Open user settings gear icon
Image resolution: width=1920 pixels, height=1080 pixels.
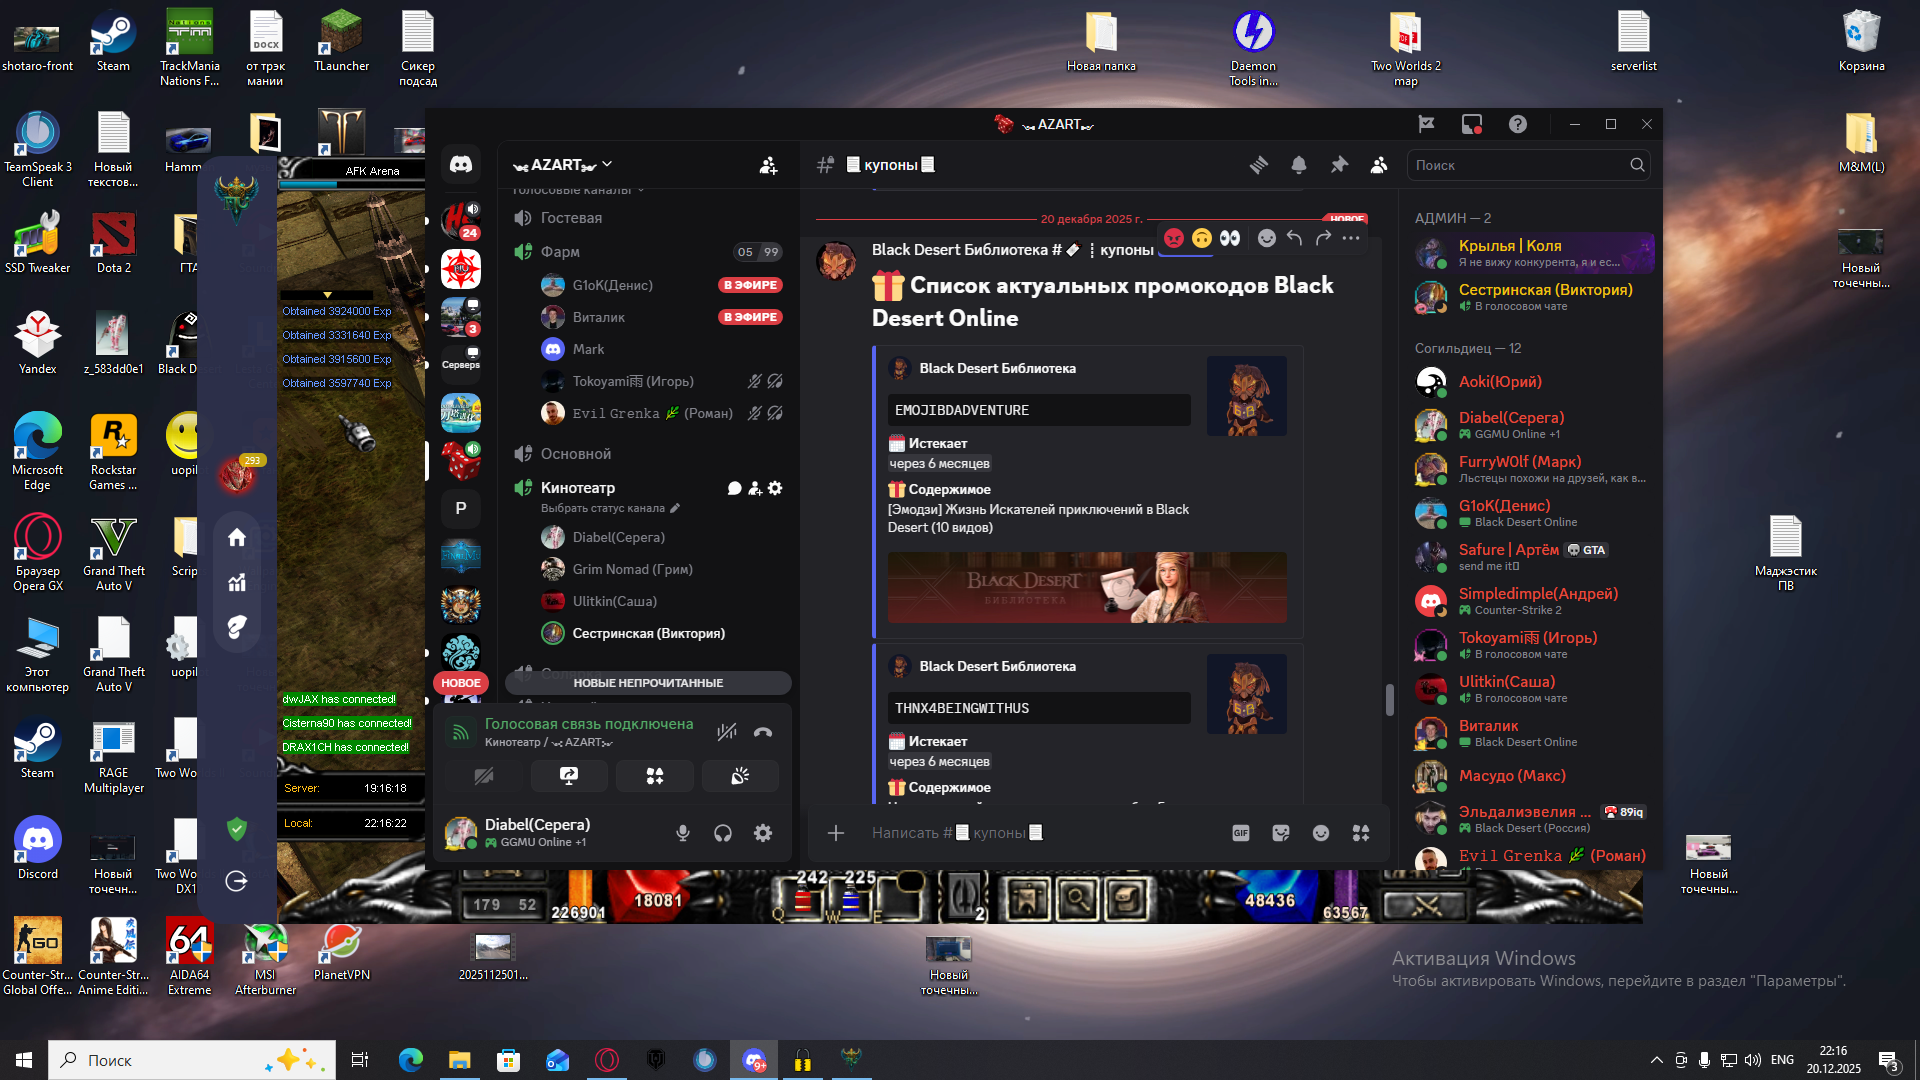tap(763, 833)
